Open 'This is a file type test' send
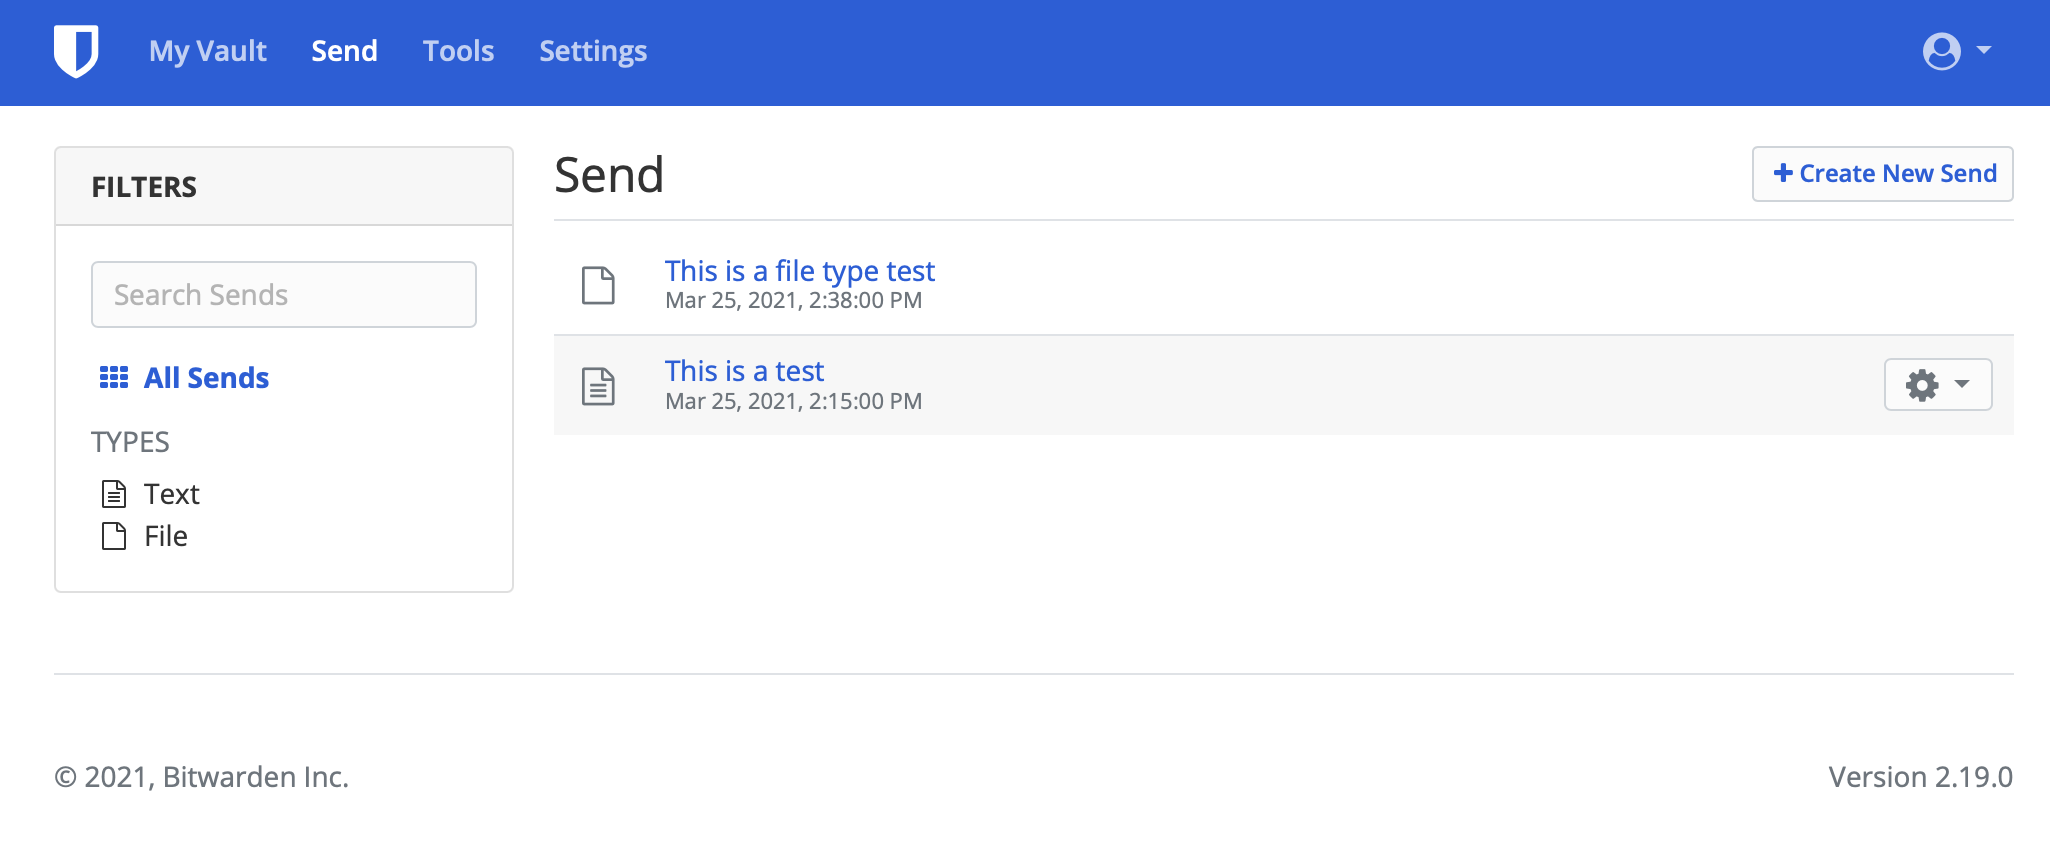2050x854 pixels. [x=800, y=271]
